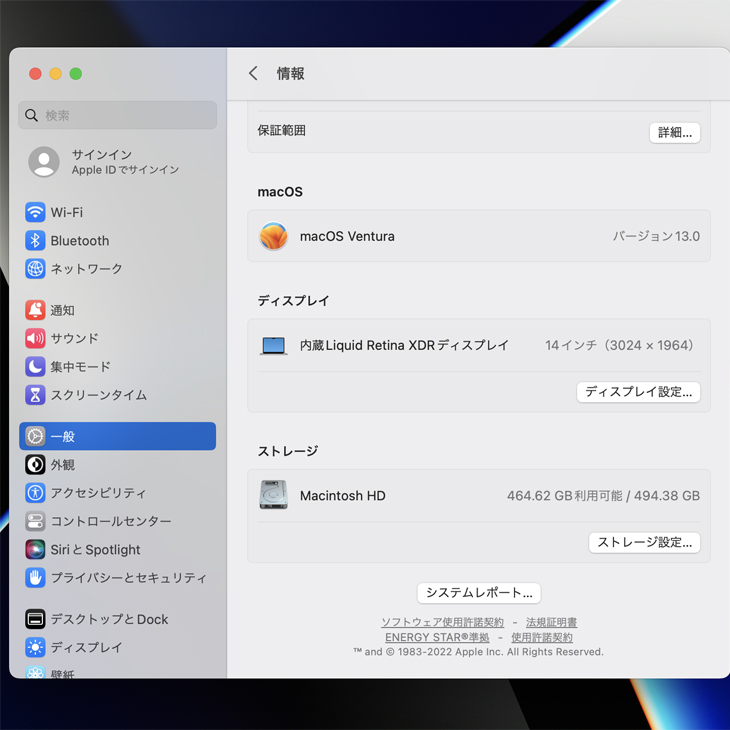
Task: Click 保証範囲 label text
Action: point(281,130)
